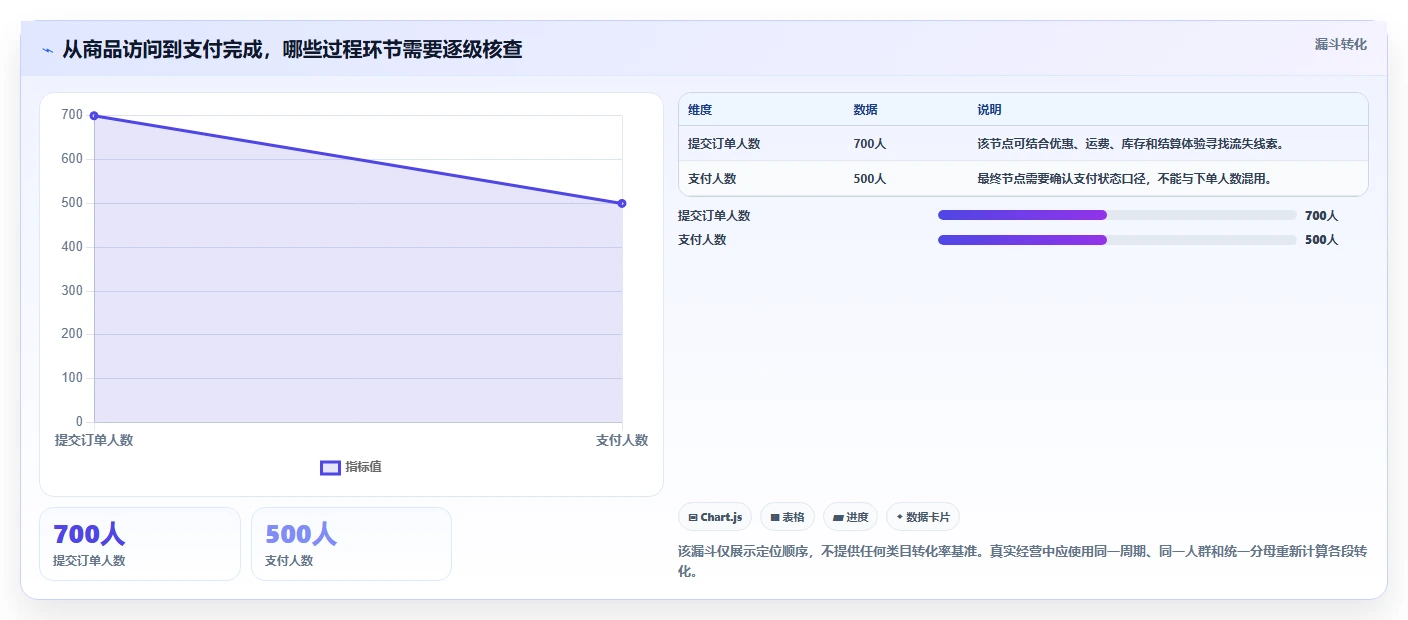Select the Chart.js chip
The width and height of the screenshot is (1408, 620).
pyautogui.click(x=715, y=517)
